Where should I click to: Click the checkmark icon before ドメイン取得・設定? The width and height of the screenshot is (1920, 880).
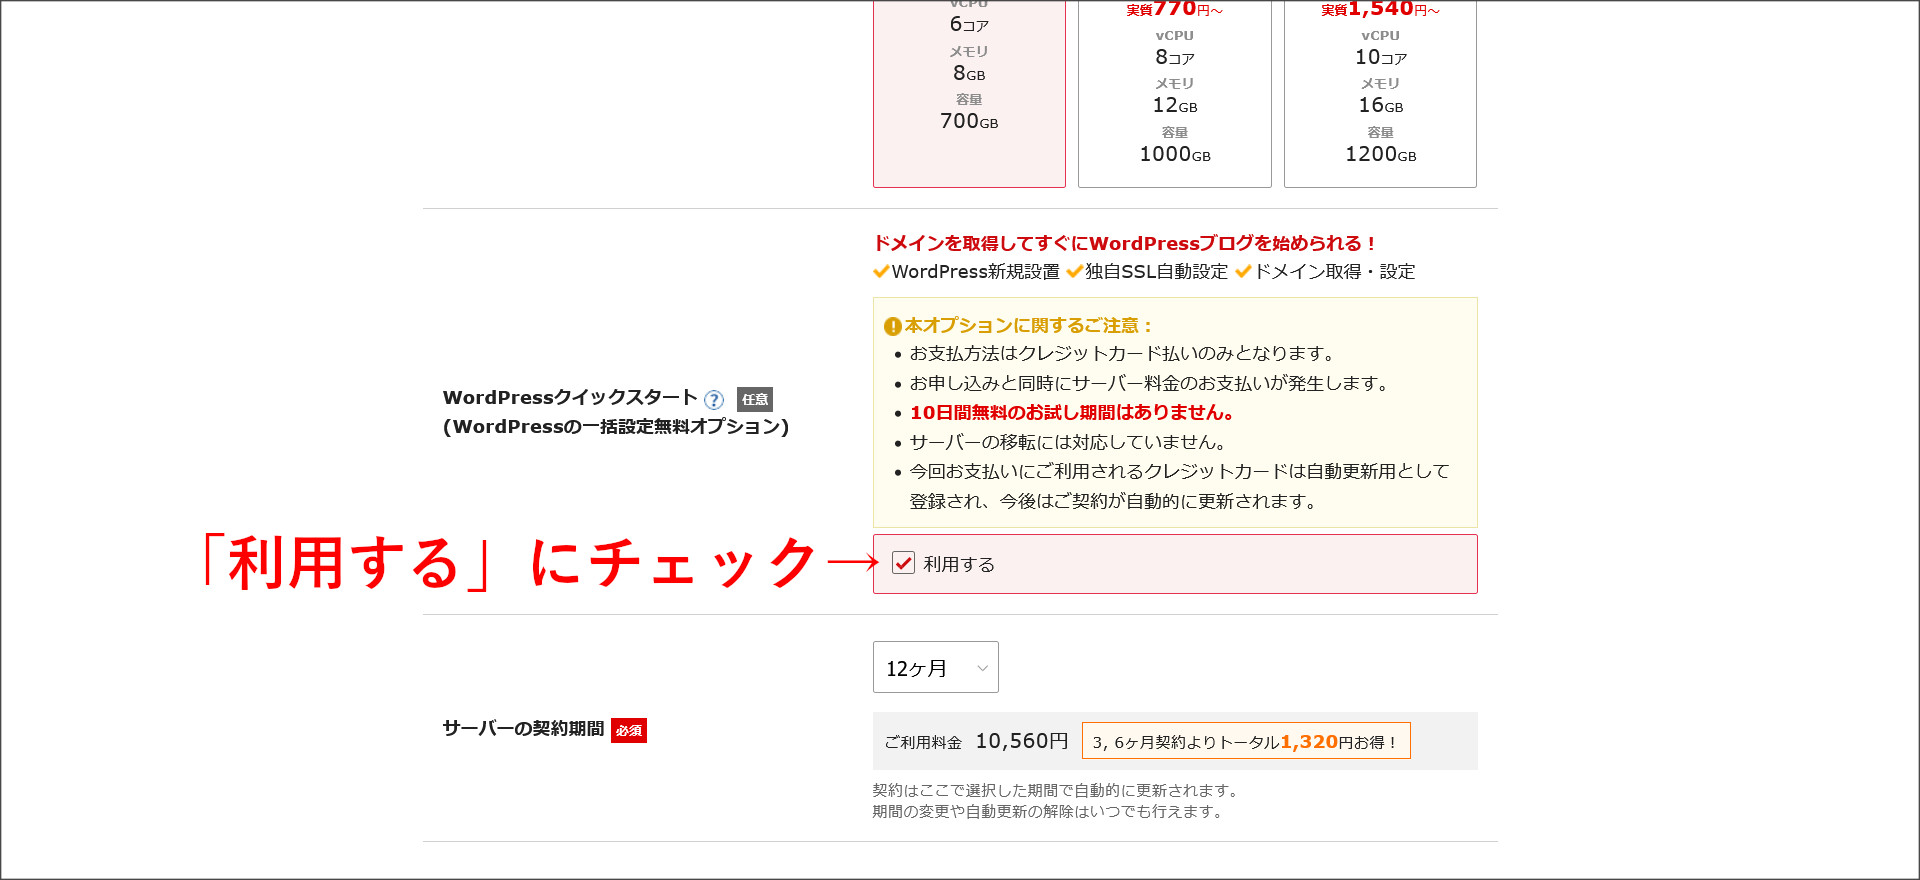1243,272
